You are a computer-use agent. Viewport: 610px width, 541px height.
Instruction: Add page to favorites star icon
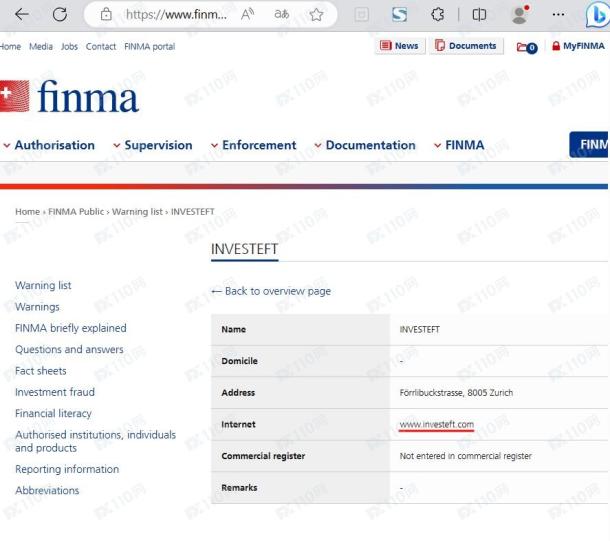[316, 14]
